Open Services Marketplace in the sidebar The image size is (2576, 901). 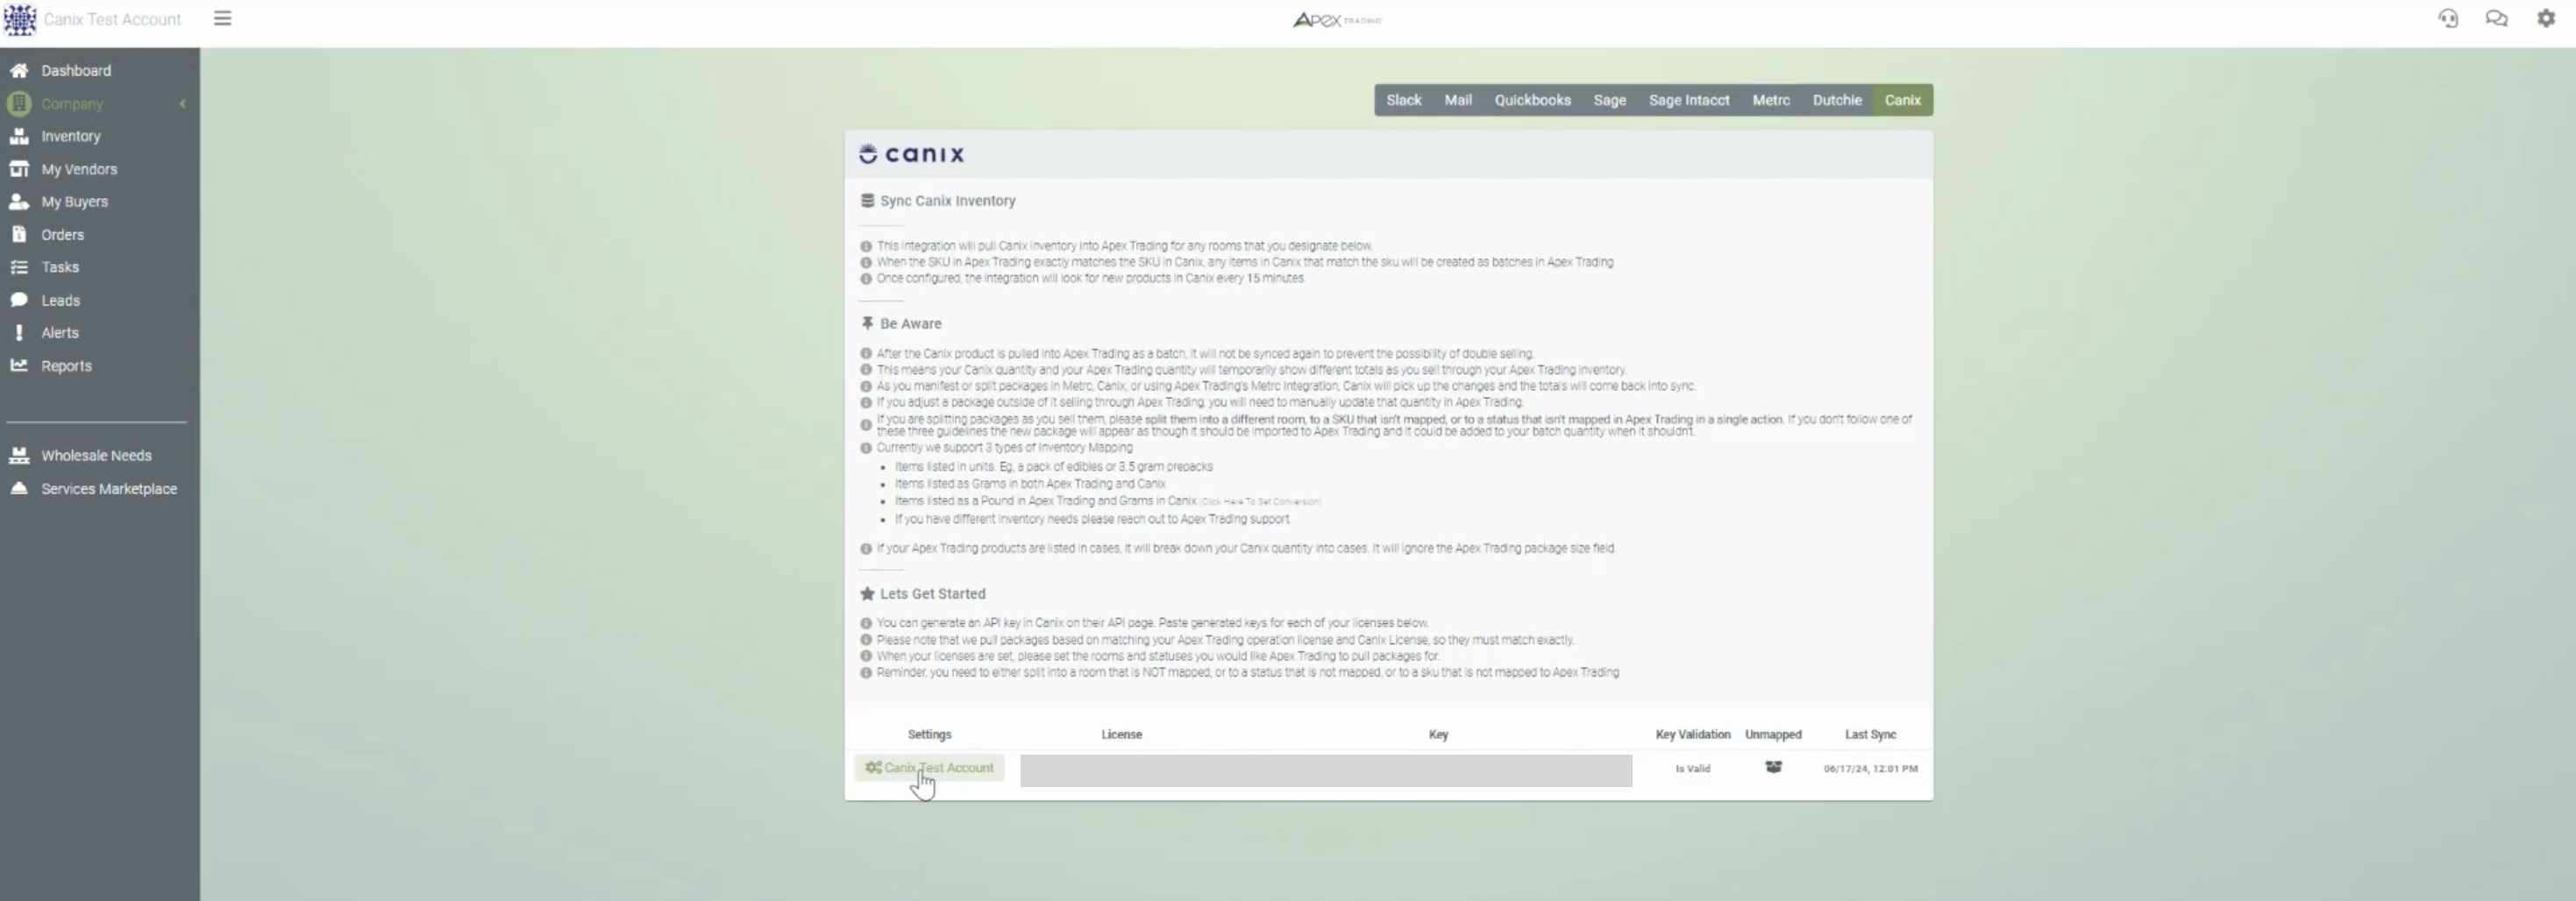pyautogui.click(x=109, y=488)
